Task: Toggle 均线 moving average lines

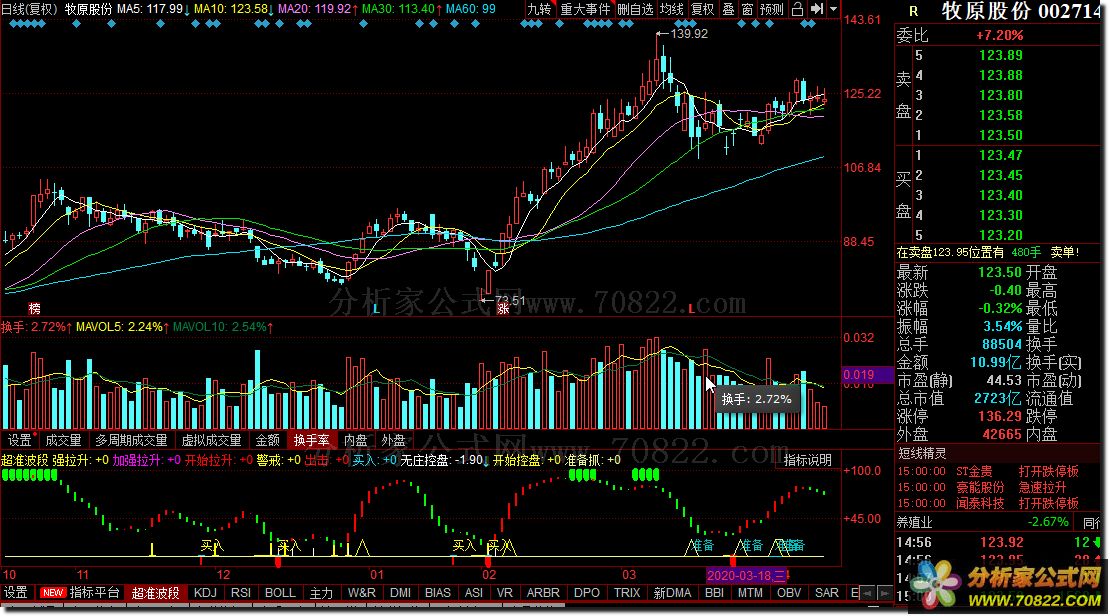Action: coord(671,9)
